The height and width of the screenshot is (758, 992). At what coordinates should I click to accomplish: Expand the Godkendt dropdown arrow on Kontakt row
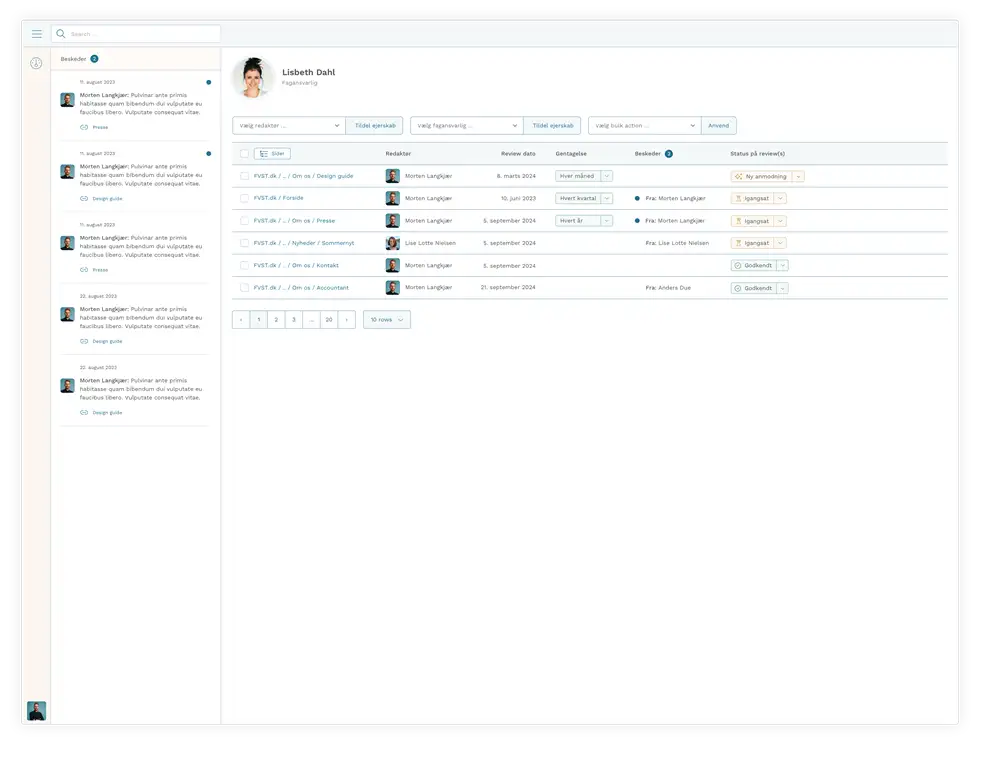[x=783, y=266]
